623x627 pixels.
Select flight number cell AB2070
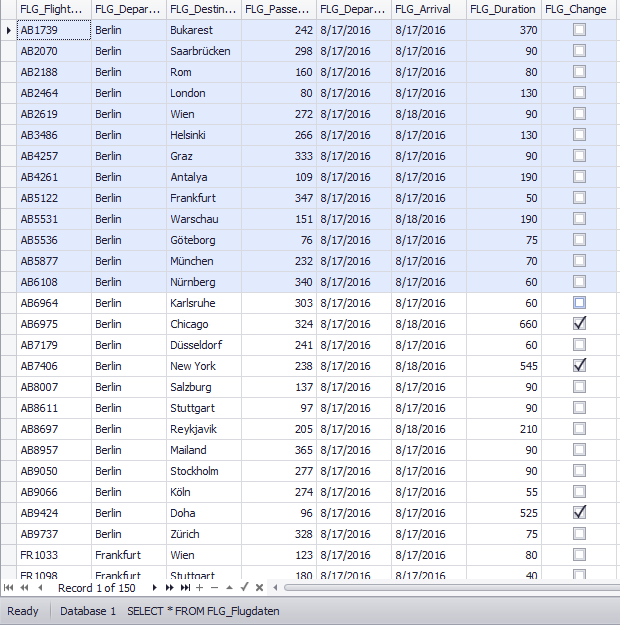click(54, 51)
